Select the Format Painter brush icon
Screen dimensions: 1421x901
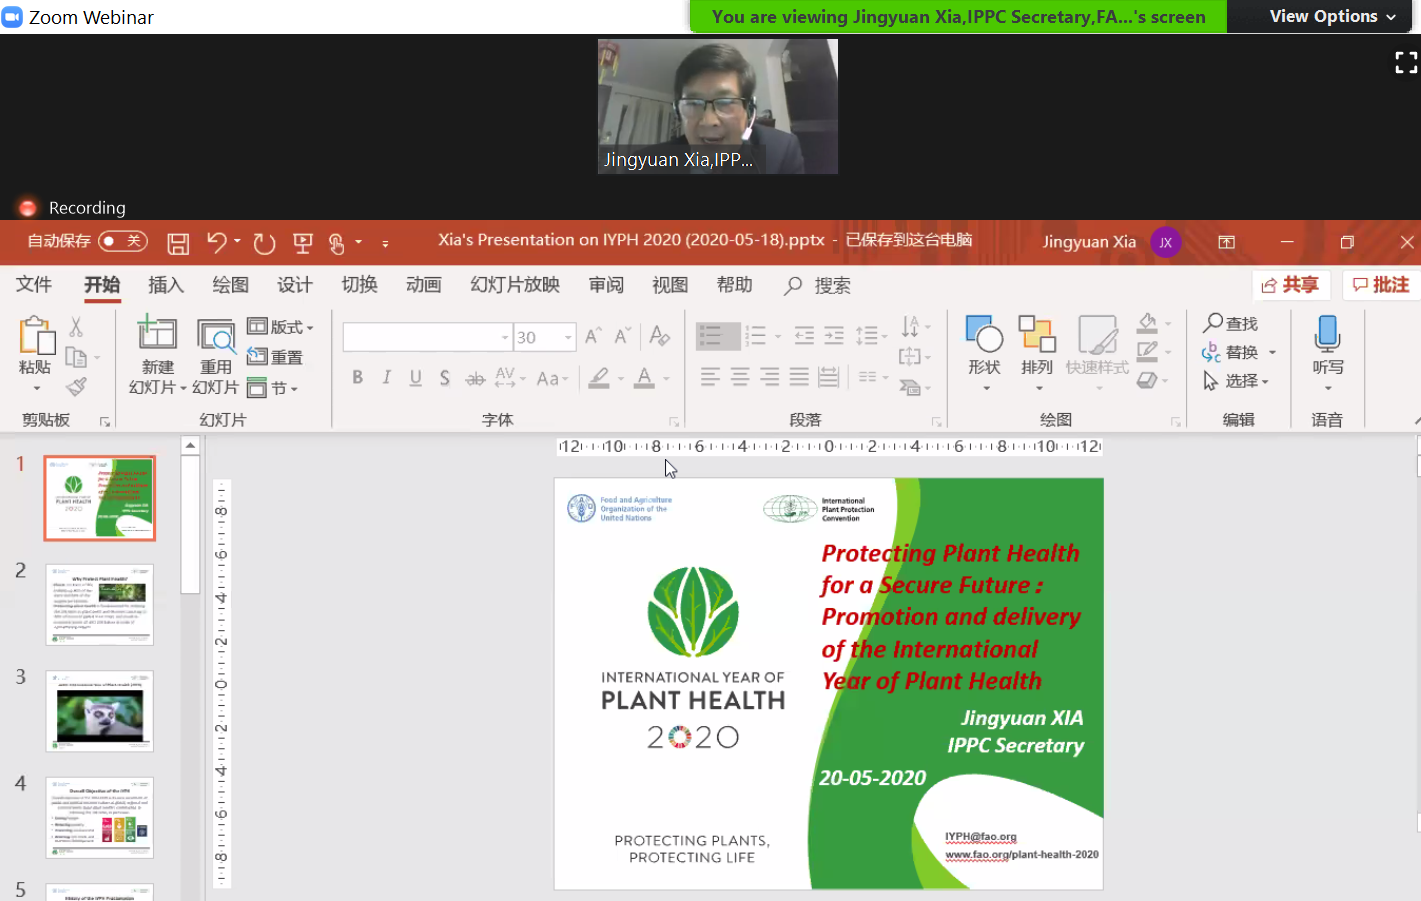point(76,387)
